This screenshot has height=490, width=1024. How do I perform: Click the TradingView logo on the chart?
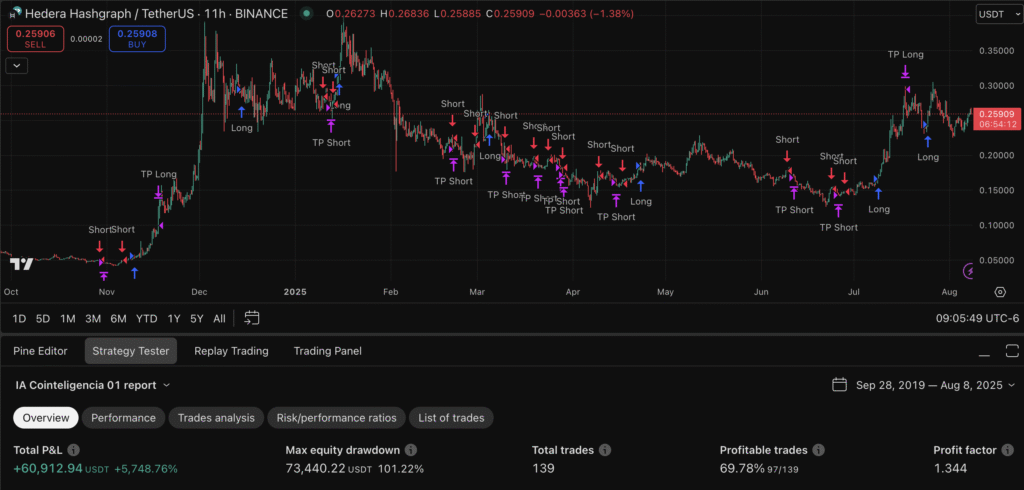tap(22, 264)
